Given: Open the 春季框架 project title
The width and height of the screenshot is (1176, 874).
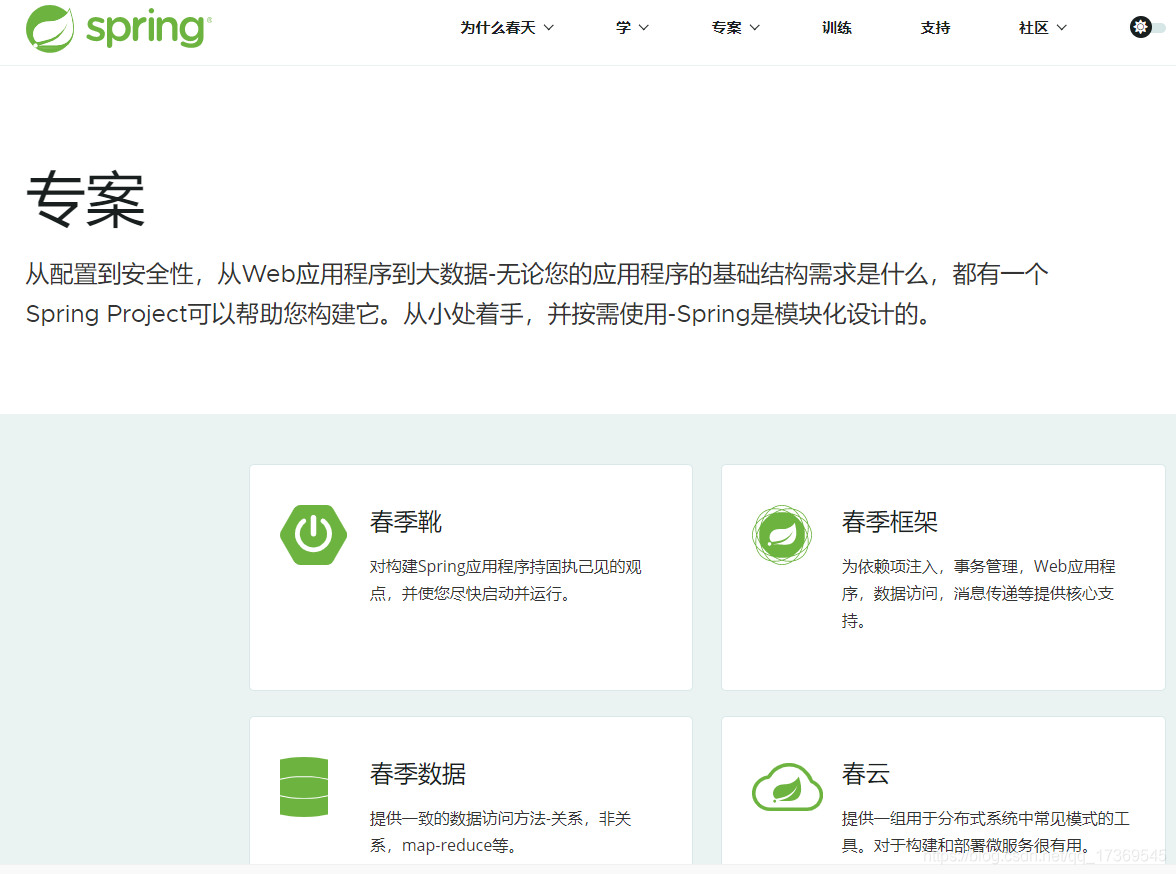Looking at the screenshot, I should [x=890, y=521].
